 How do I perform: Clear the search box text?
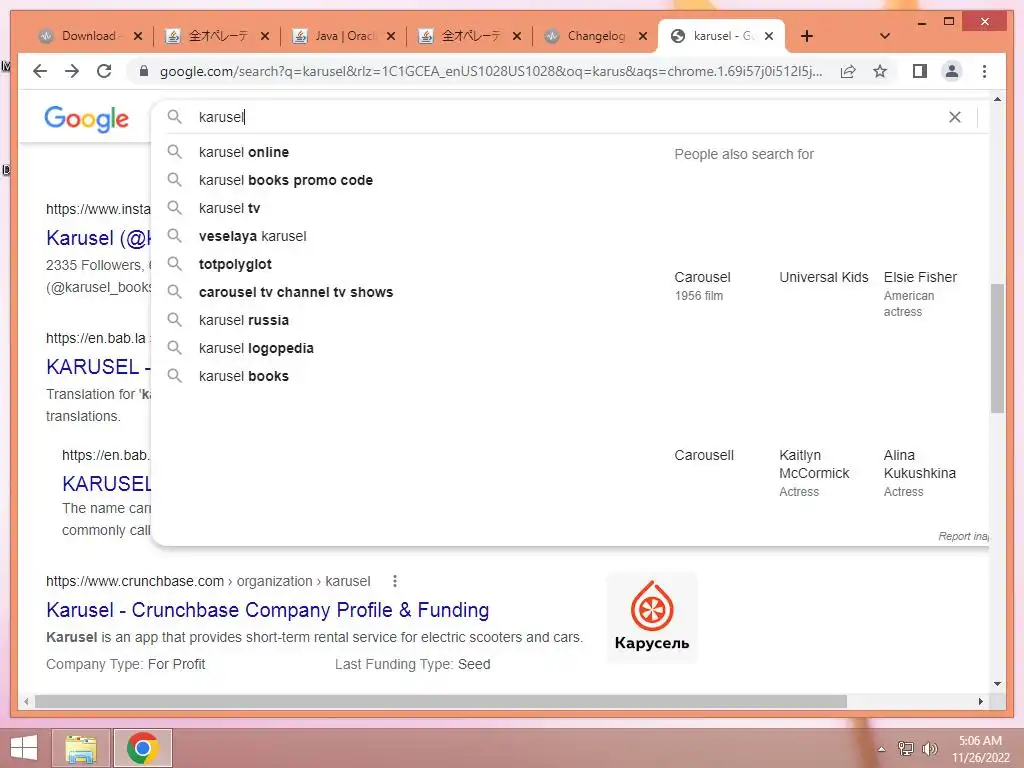pyautogui.click(x=955, y=117)
